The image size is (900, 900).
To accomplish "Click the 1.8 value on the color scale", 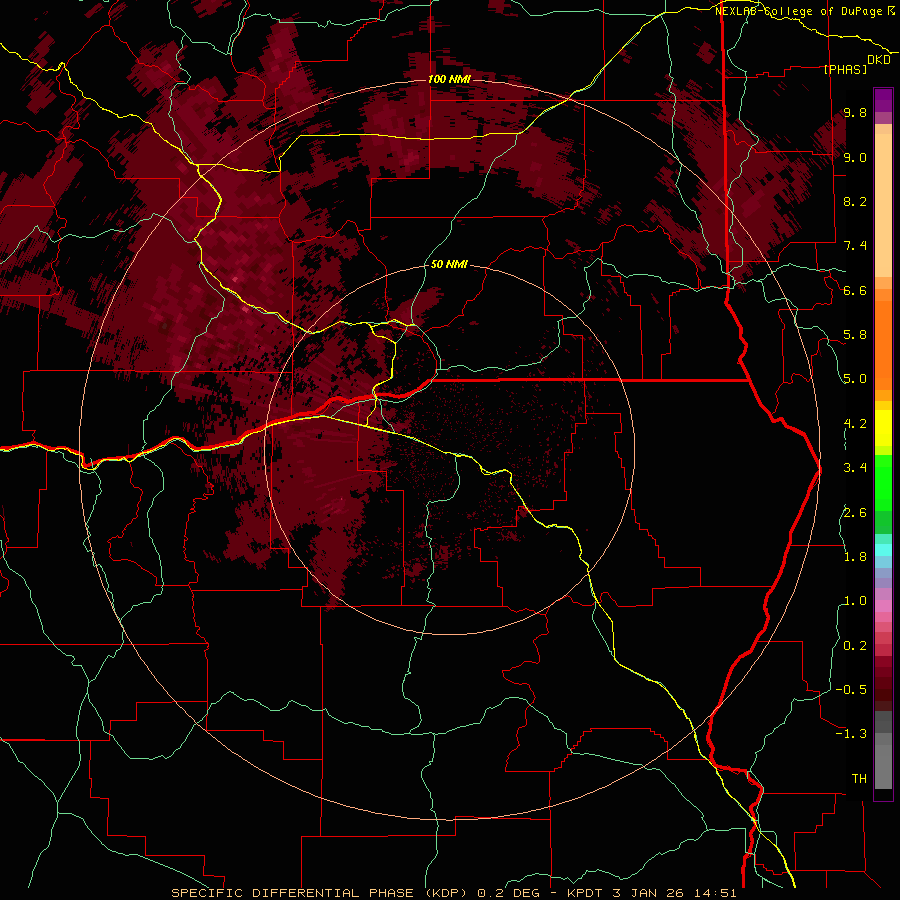I will (855, 557).
